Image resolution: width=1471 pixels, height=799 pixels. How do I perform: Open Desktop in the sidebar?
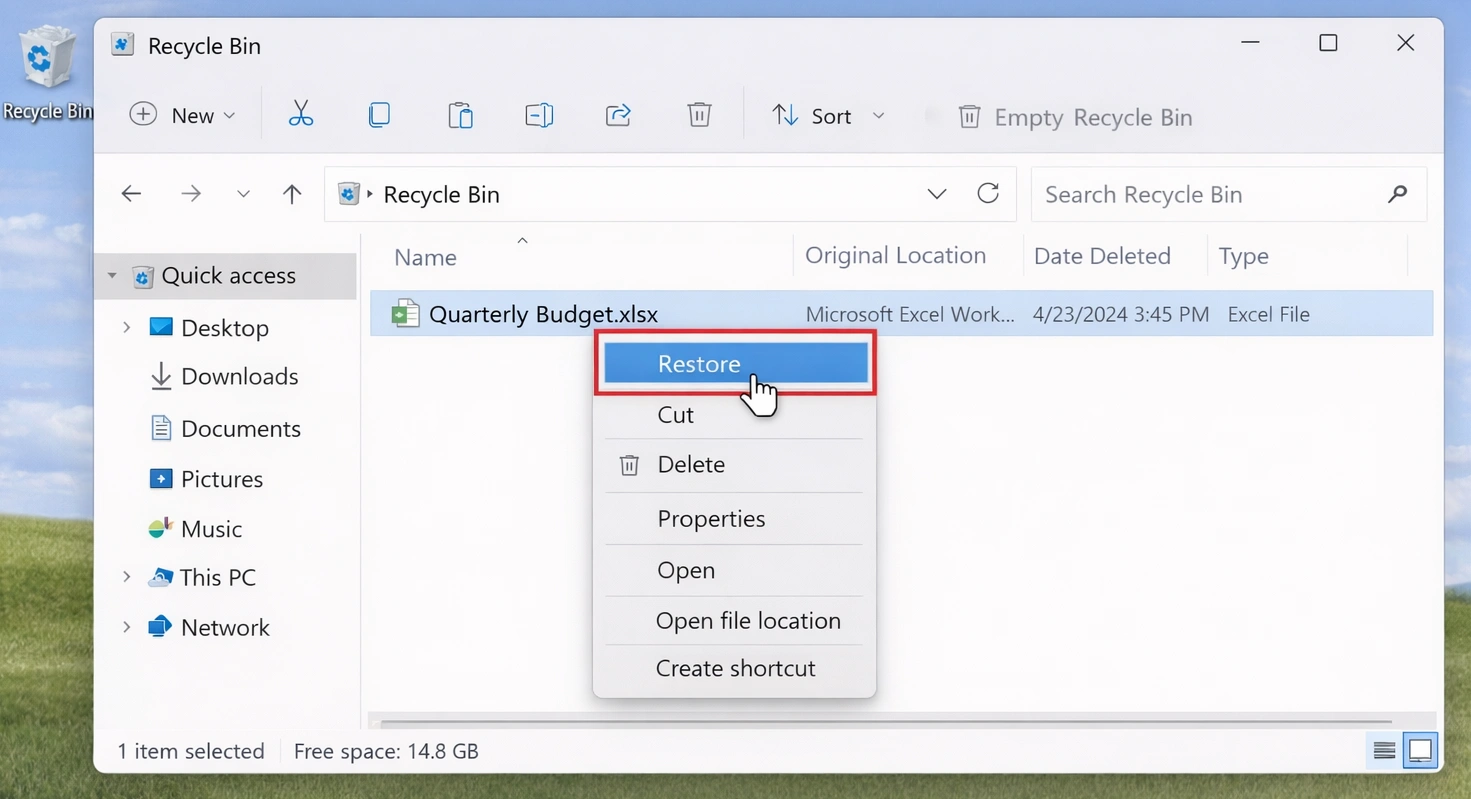(224, 328)
